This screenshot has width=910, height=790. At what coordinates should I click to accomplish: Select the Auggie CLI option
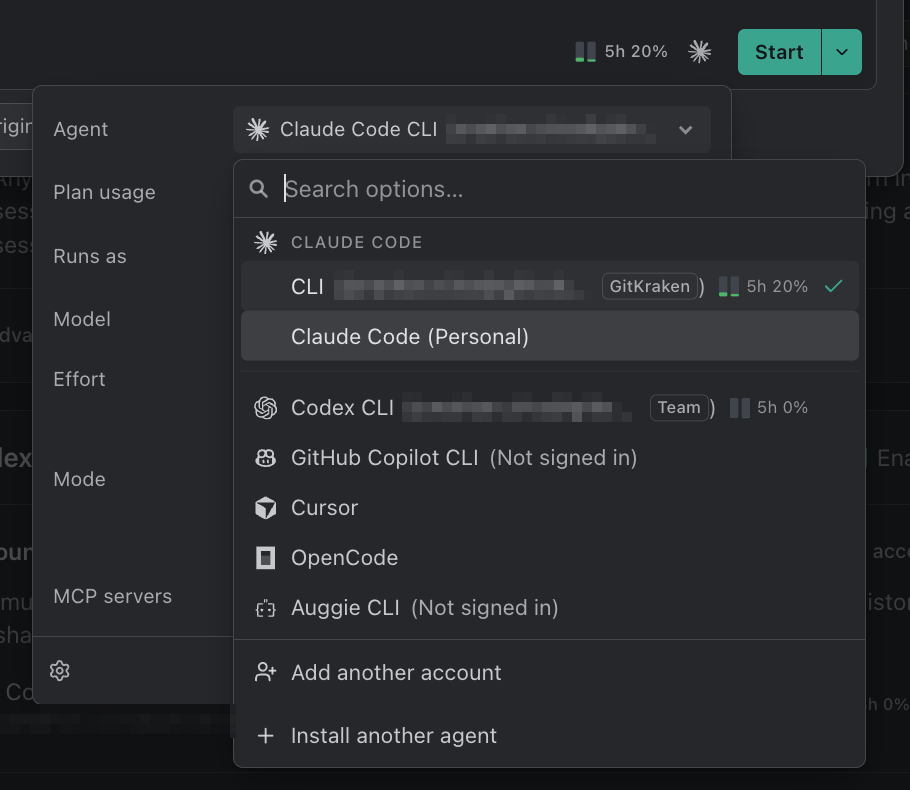pyautogui.click(x=550, y=608)
